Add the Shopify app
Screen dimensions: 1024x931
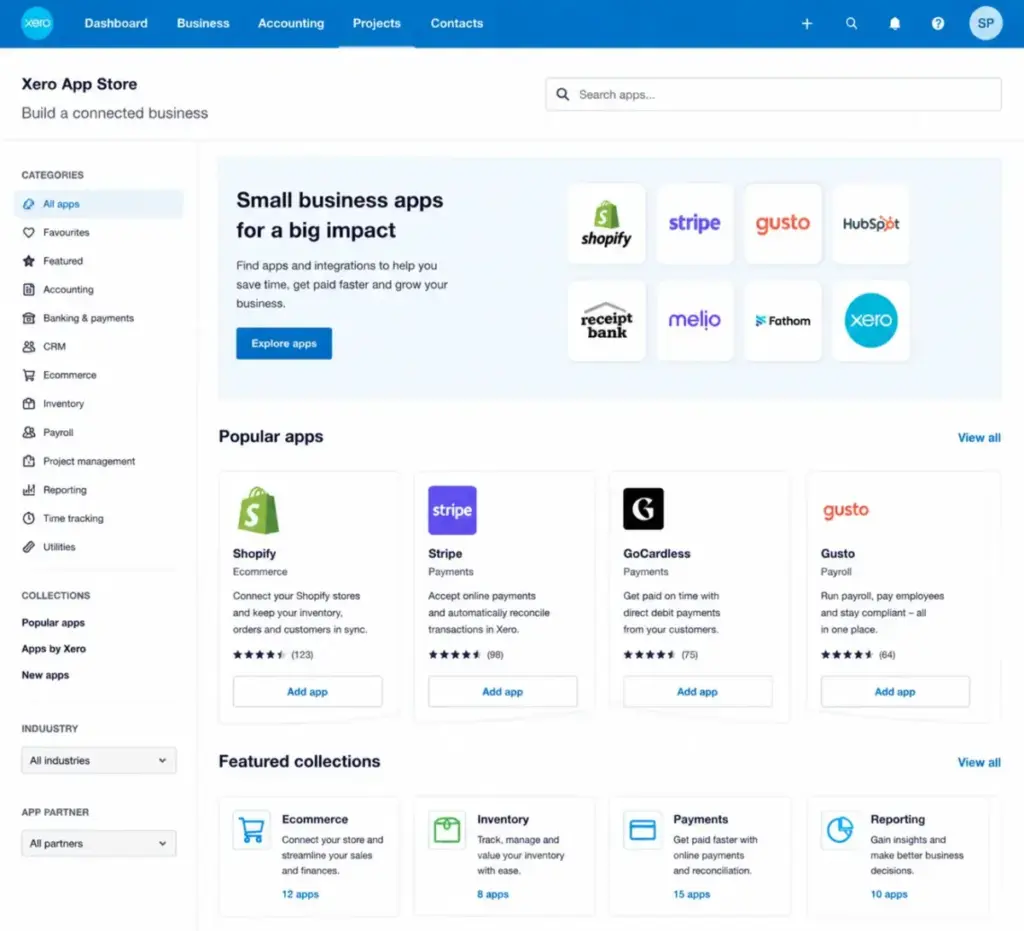(x=307, y=691)
